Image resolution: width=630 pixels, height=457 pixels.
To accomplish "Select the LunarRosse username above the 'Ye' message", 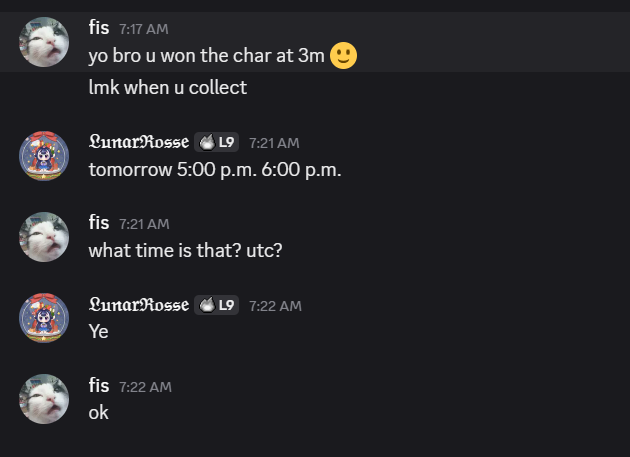I will (138, 305).
